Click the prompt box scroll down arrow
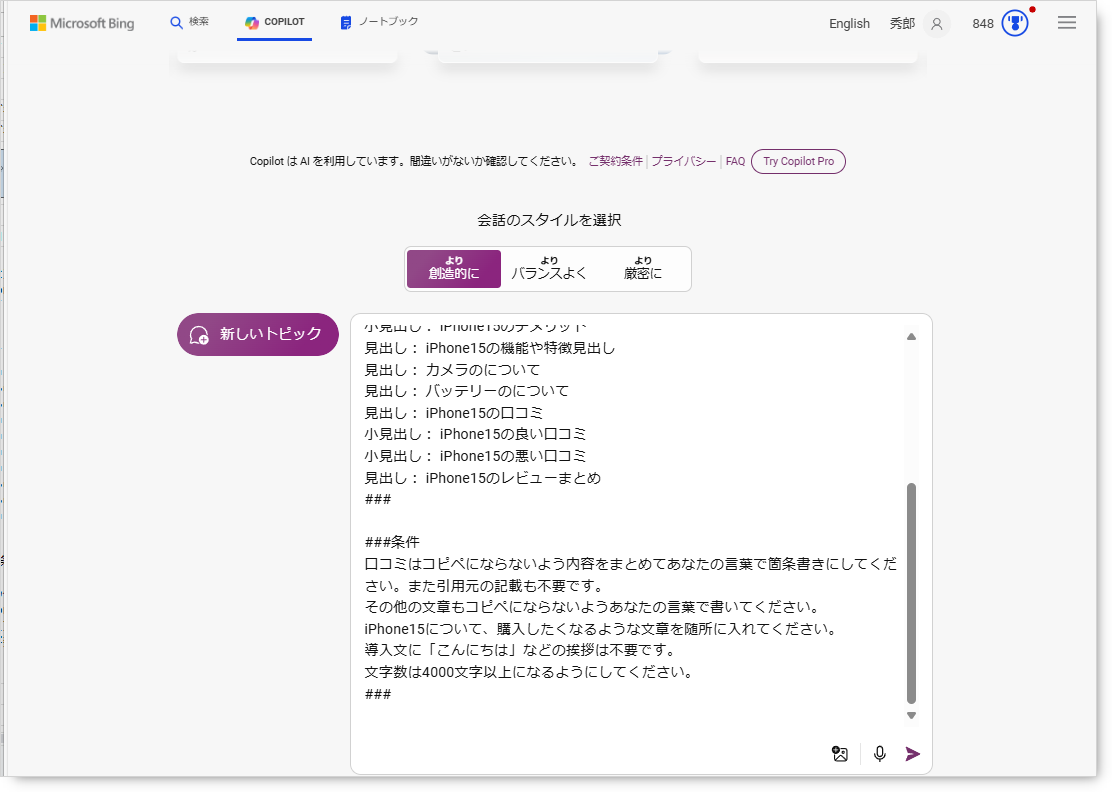1112x792 pixels. point(911,715)
